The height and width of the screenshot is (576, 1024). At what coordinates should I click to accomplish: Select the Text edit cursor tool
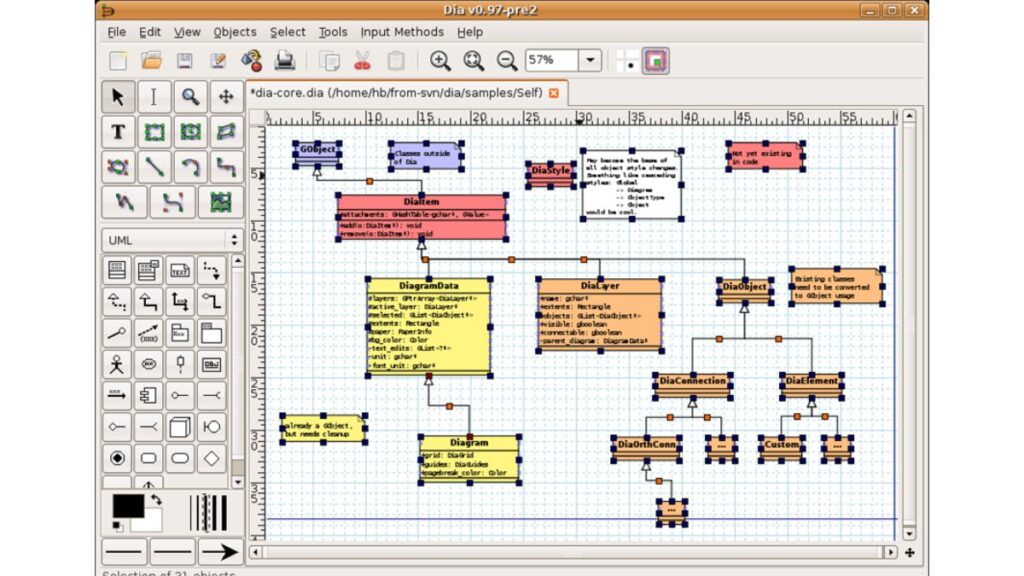click(x=153, y=97)
